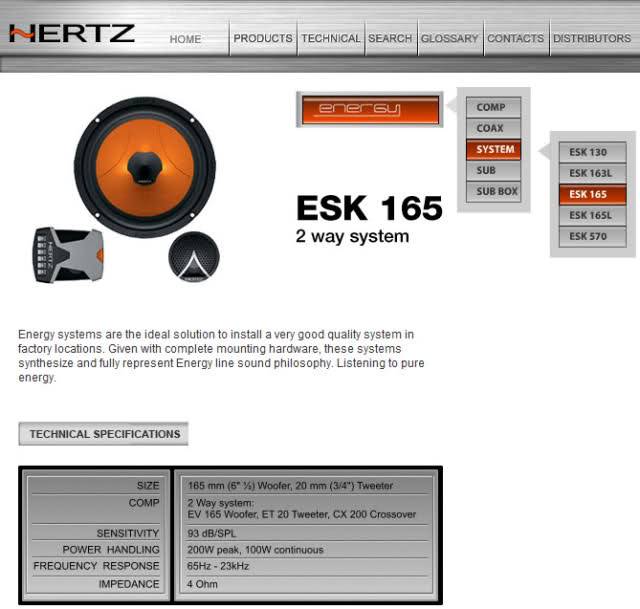Click the COMP specification label
Screen dimensions: 640x609
tap(144, 503)
